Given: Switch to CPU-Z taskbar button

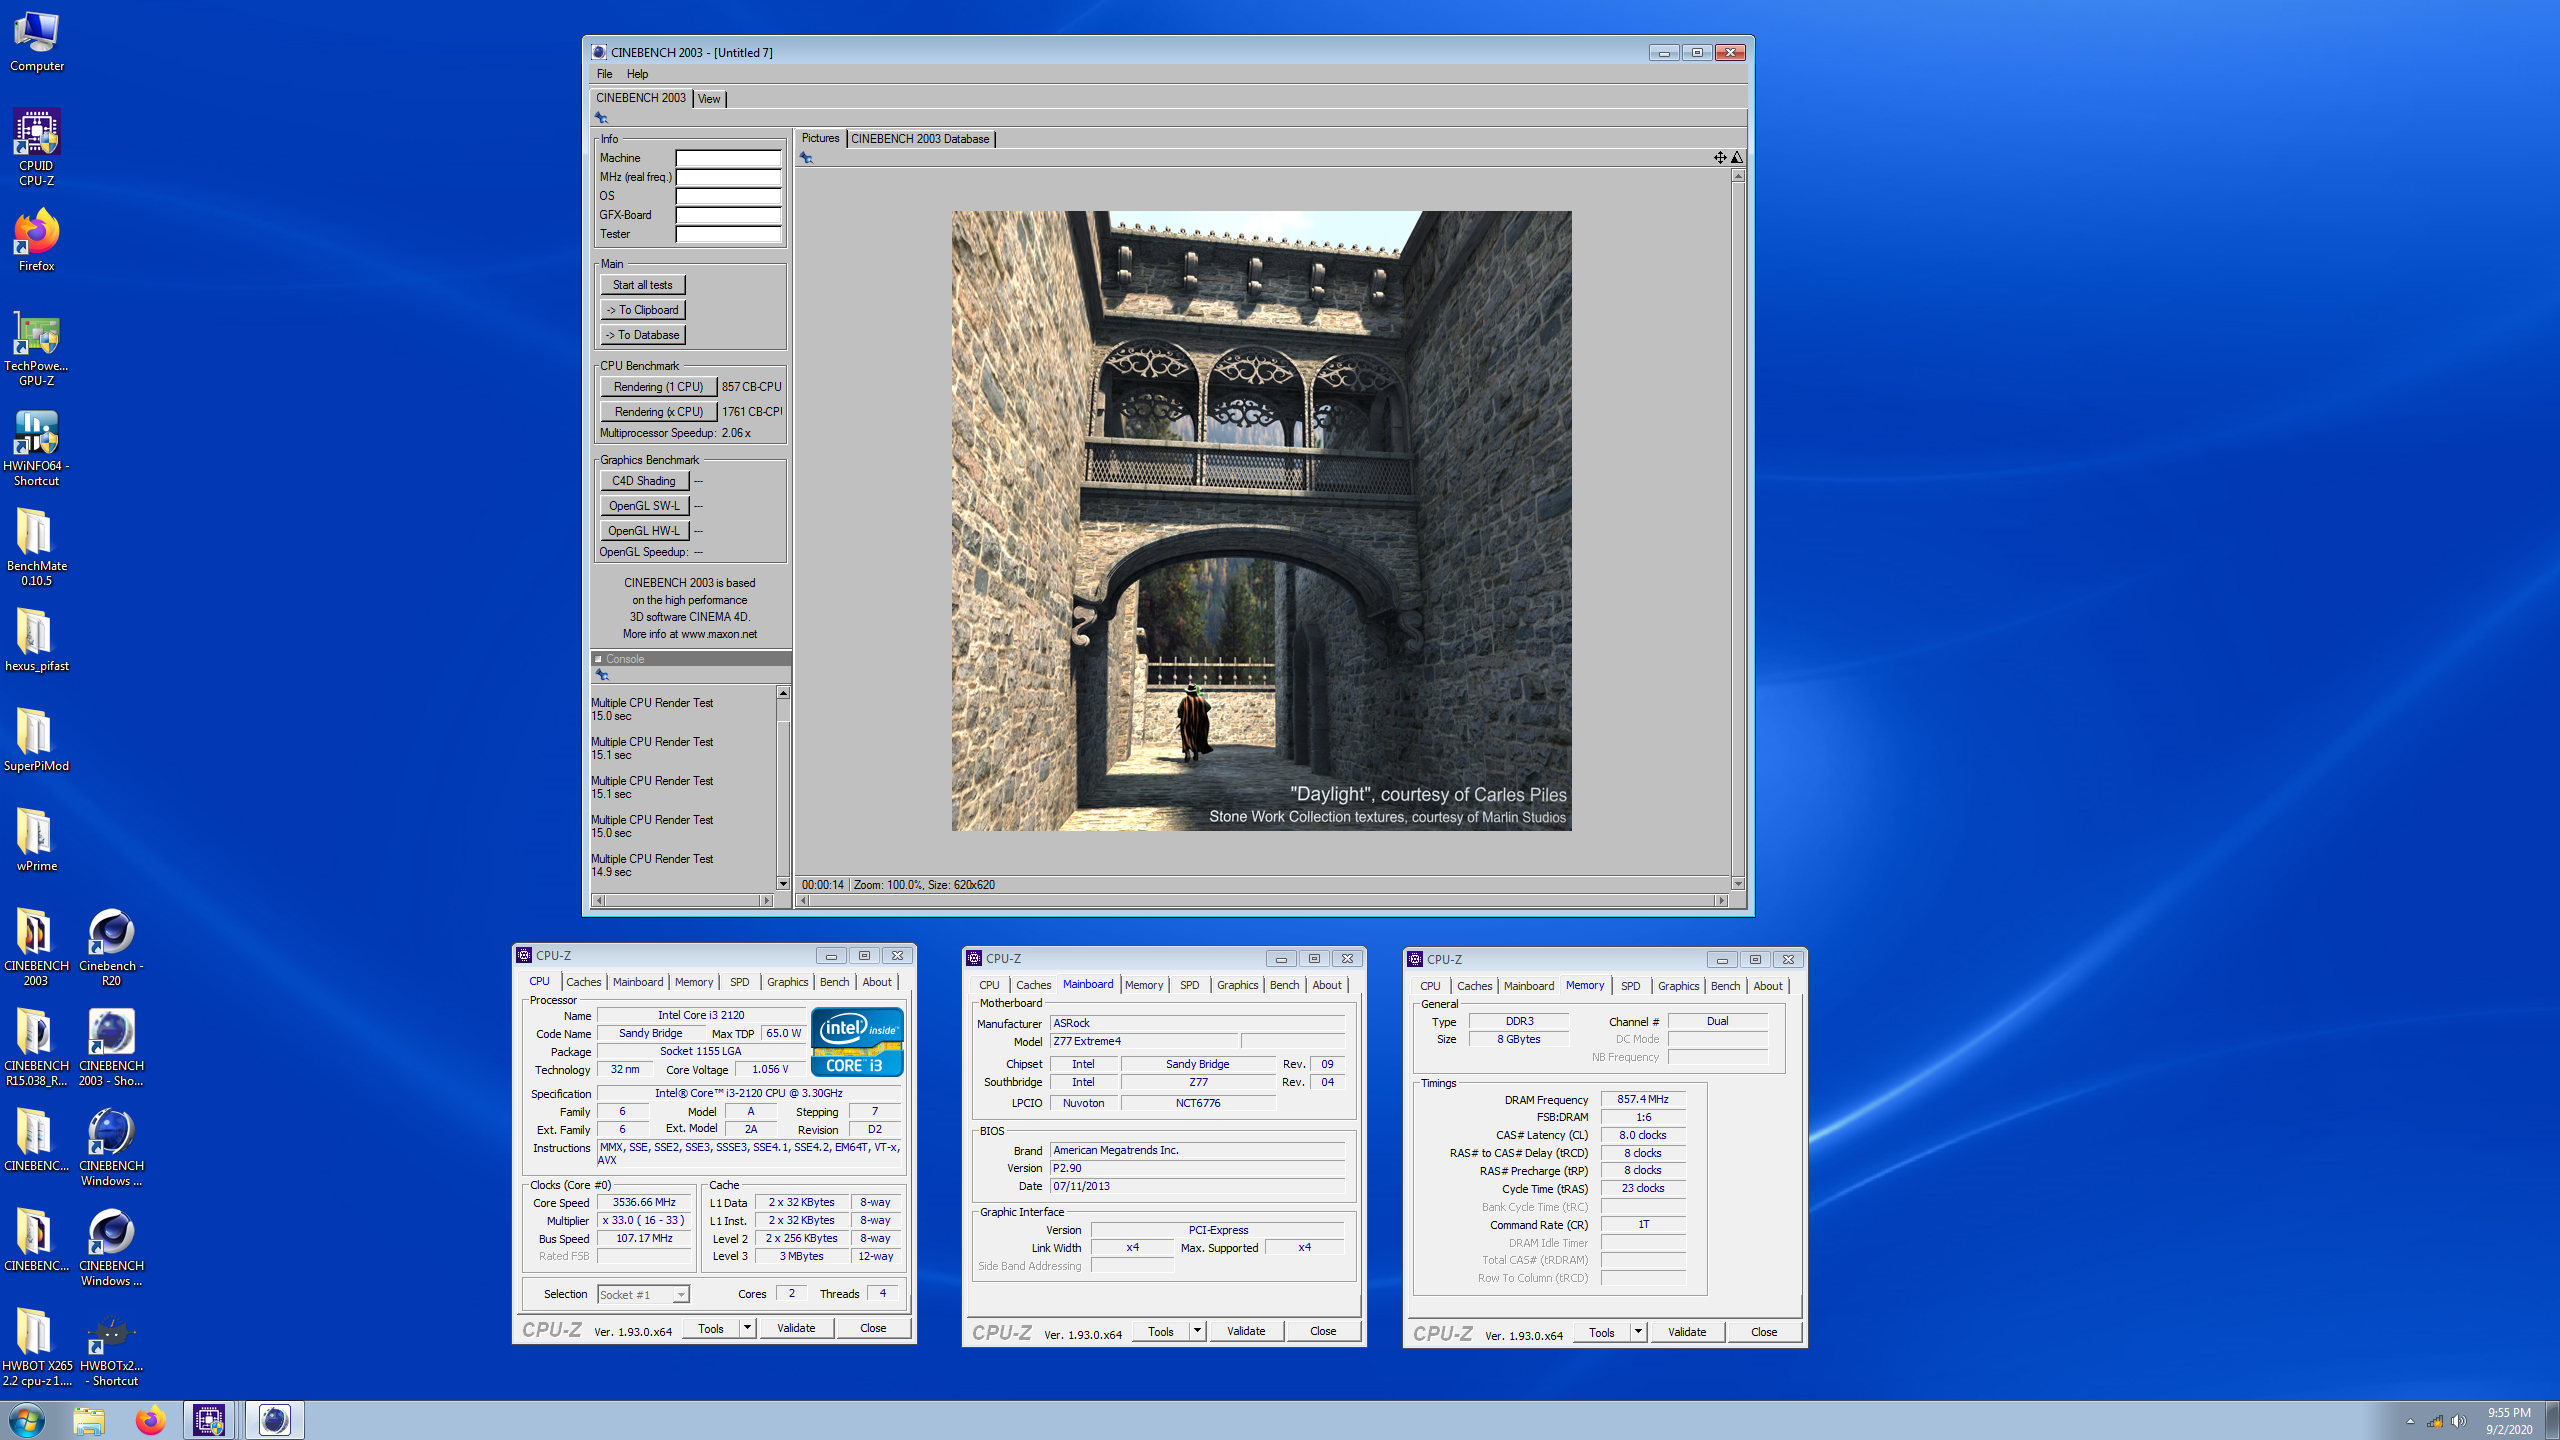Looking at the screenshot, I should click(x=209, y=1420).
